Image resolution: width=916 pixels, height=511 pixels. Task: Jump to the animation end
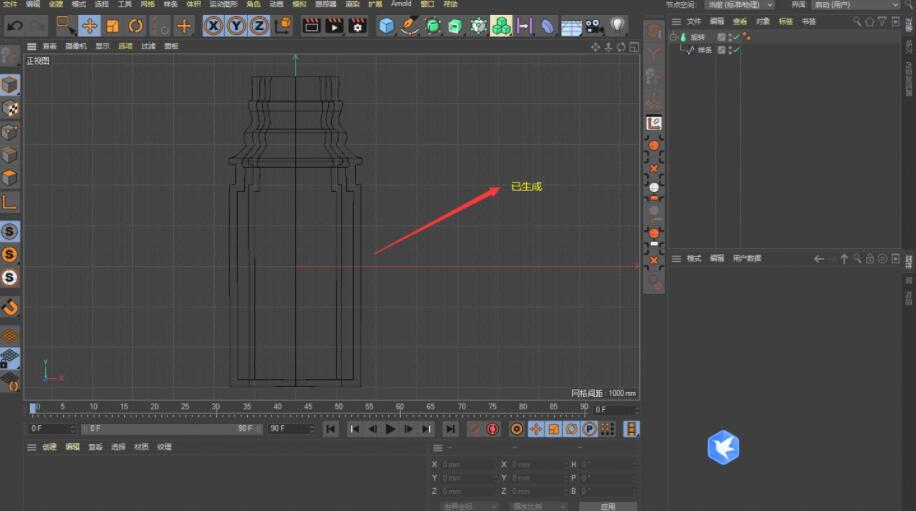click(x=450, y=429)
